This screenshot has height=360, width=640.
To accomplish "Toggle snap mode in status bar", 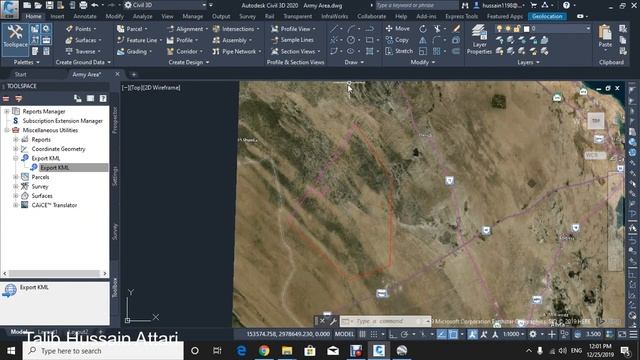I will 373,334.
